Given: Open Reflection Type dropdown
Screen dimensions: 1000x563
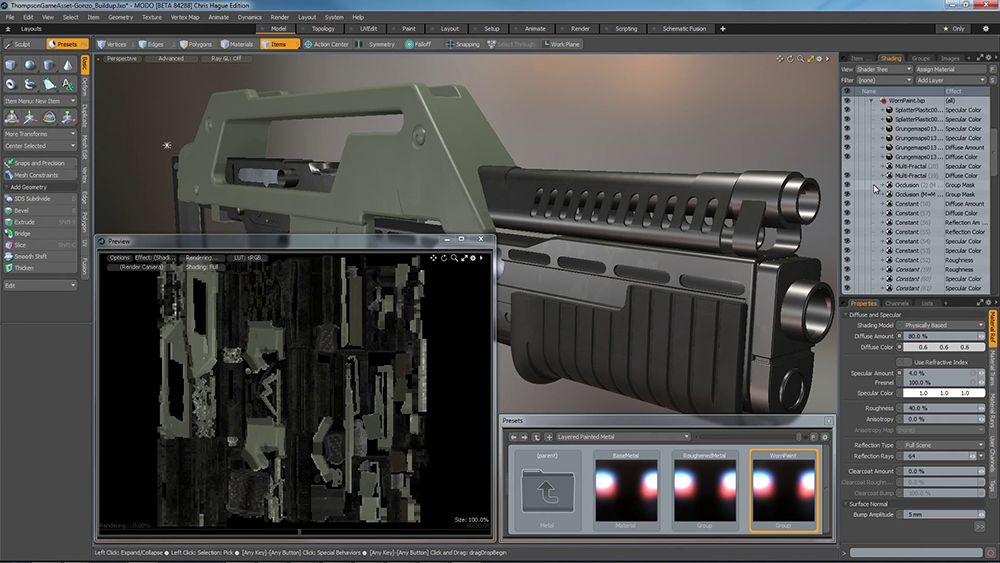Looking at the screenshot, I should click(941, 445).
